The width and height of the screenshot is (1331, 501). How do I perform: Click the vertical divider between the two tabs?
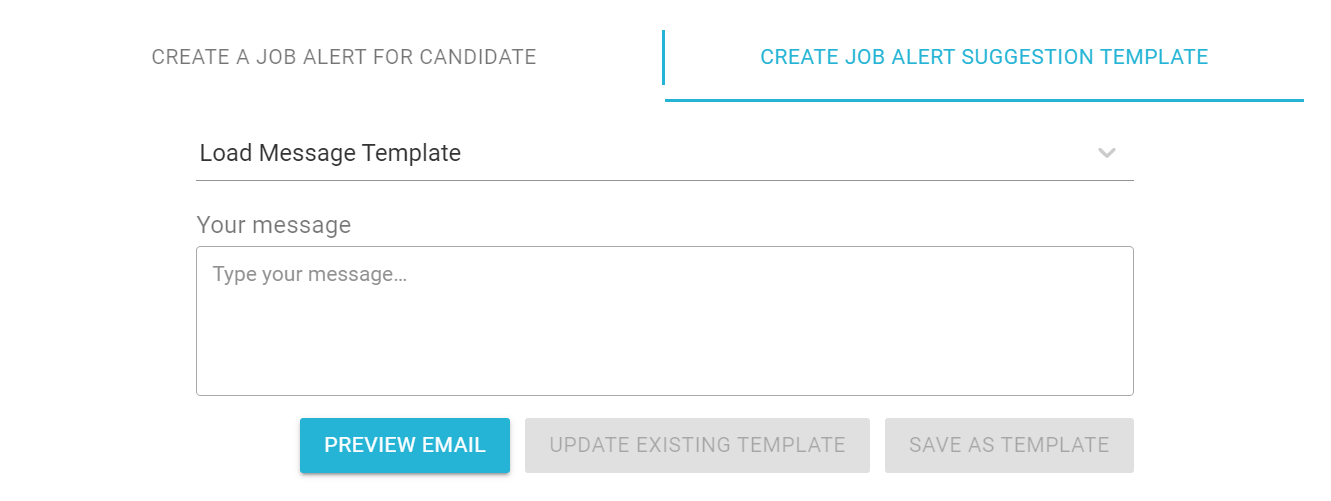[x=663, y=57]
